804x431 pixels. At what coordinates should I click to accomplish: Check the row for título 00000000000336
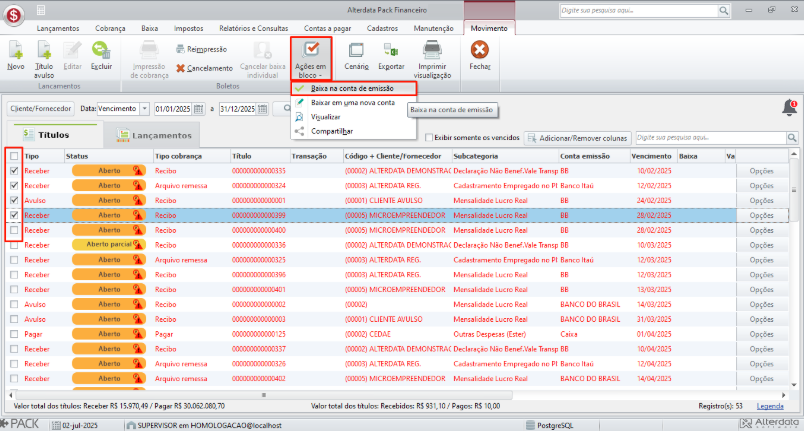coord(14,245)
